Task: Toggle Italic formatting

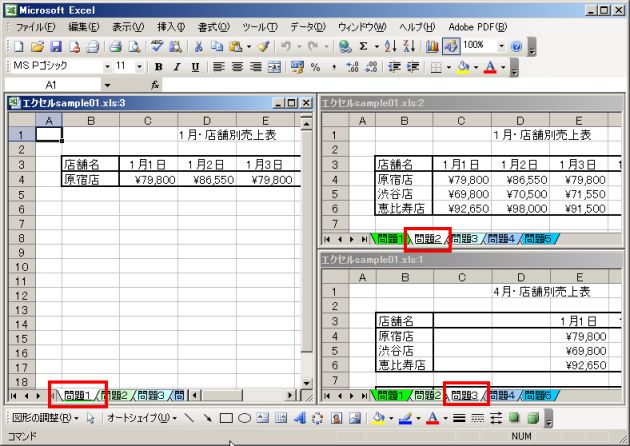Action: [177, 67]
